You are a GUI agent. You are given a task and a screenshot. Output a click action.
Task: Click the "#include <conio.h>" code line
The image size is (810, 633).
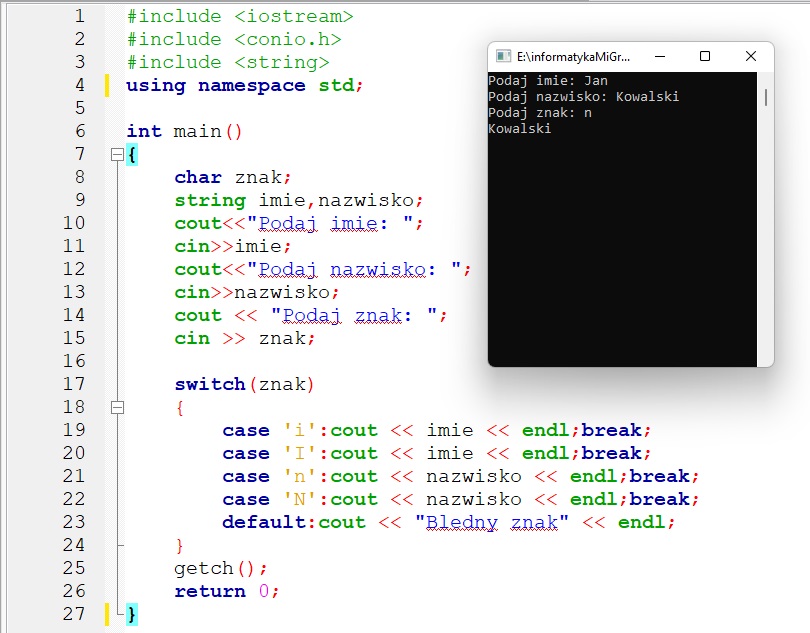[x=234, y=39]
